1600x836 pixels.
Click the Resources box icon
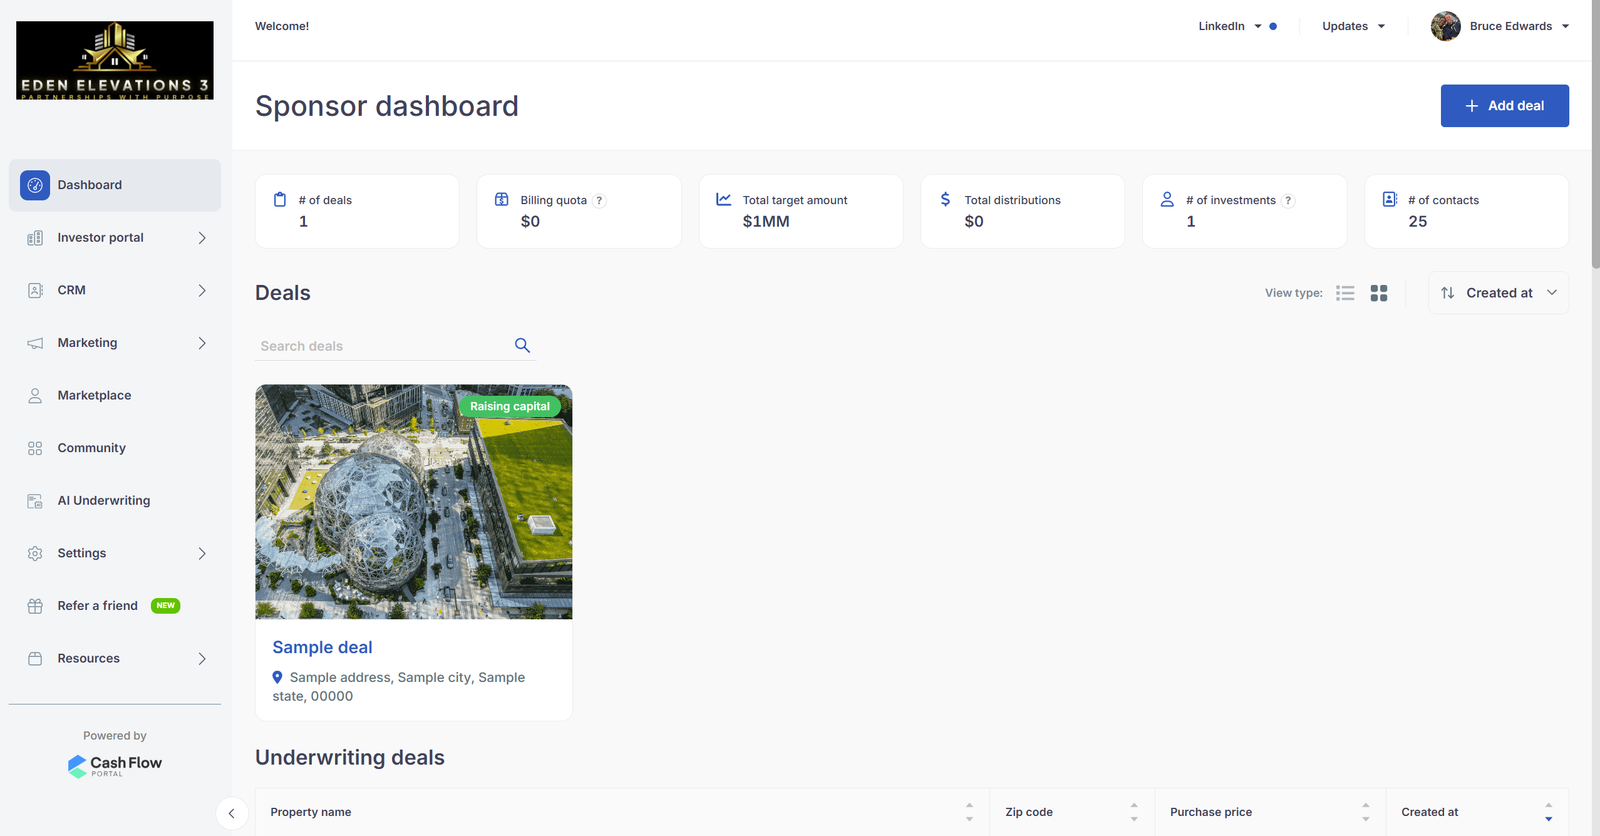point(35,659)
